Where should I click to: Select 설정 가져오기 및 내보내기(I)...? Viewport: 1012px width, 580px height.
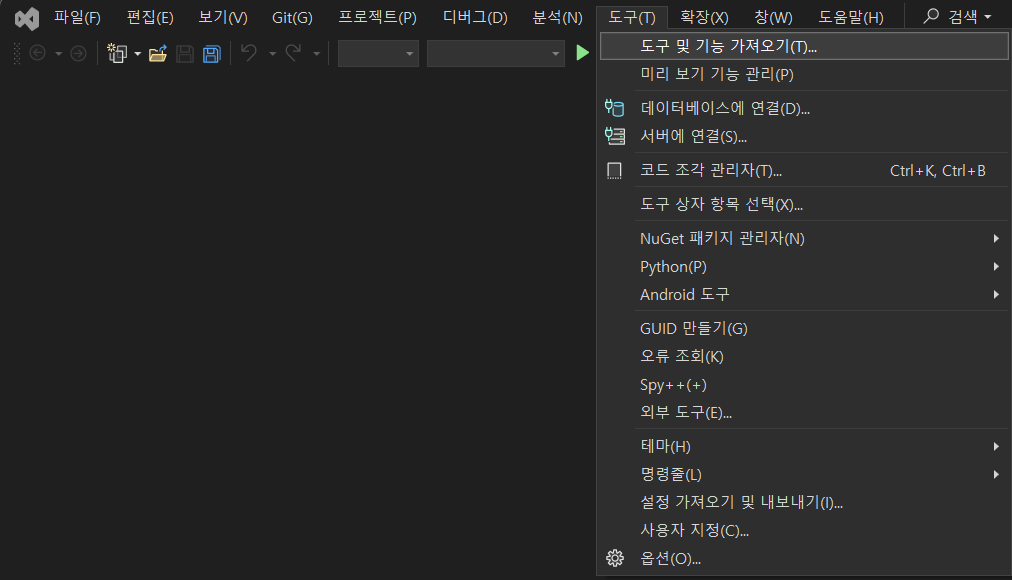tap(804, 502)
